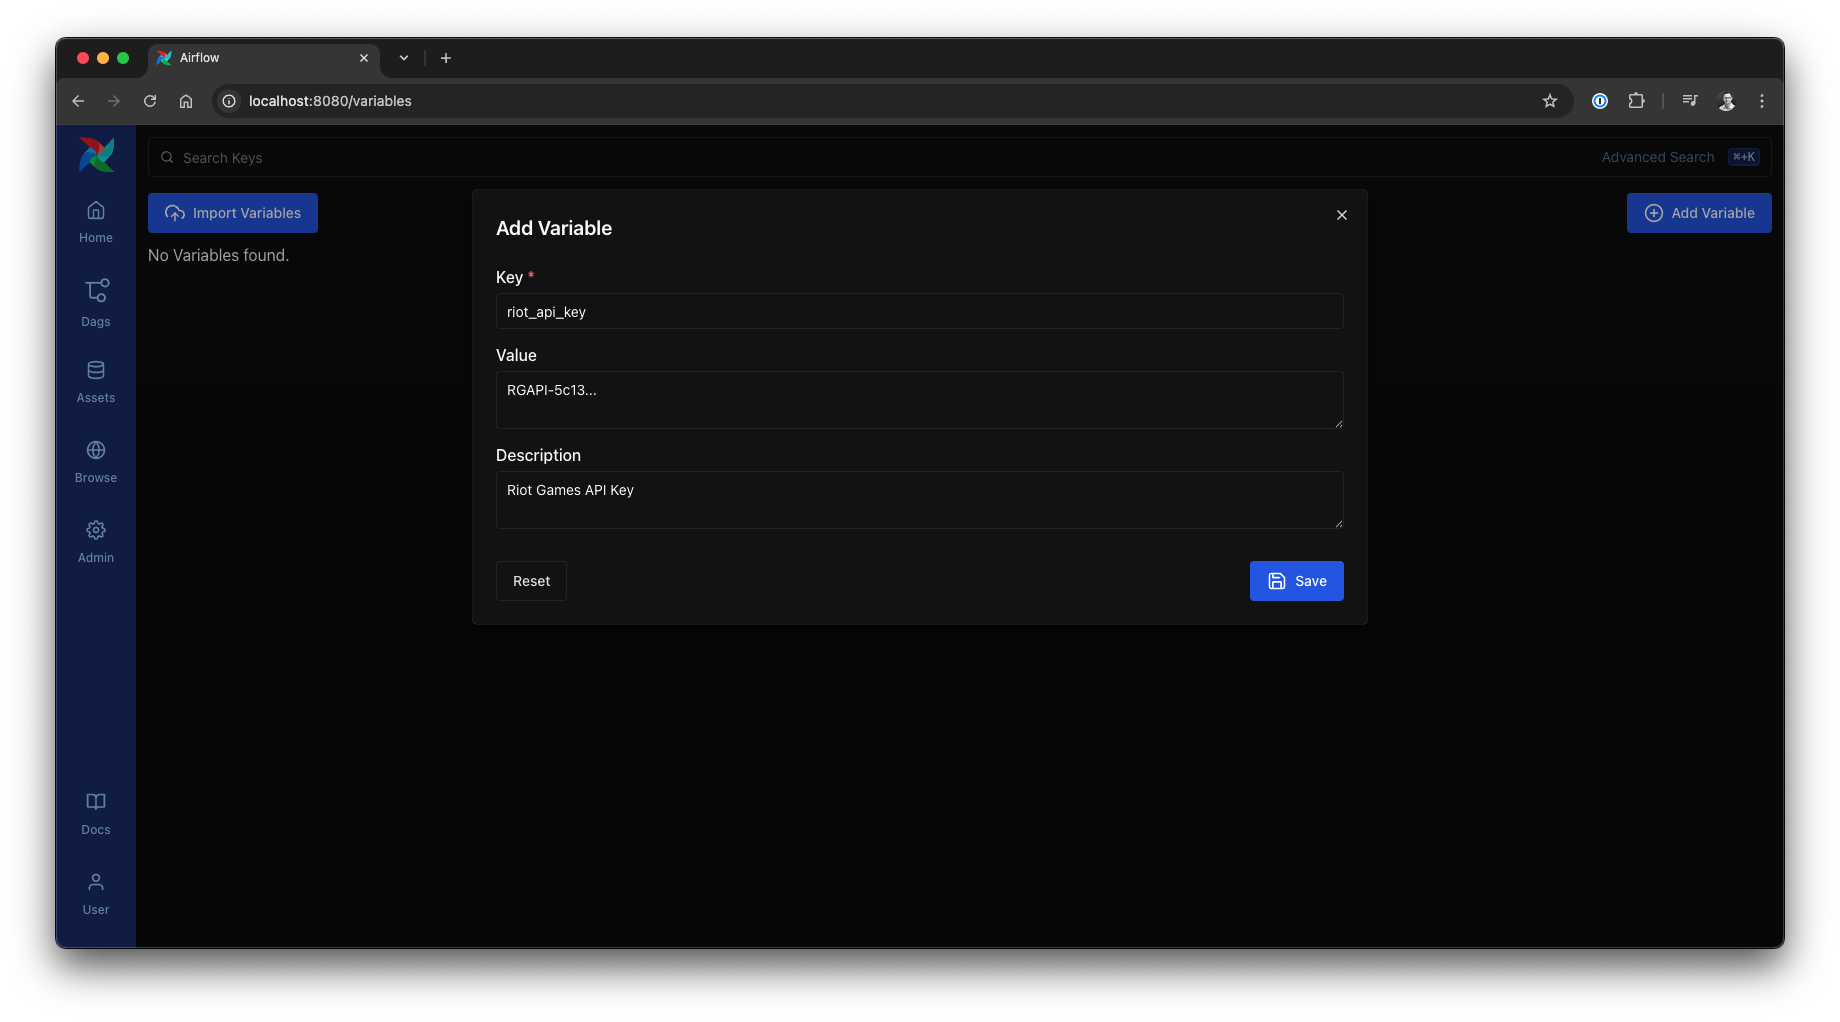Click the Airflow pinwheel logo
The height and width of the screenshot is (1022, 1840).
[95, 154]
